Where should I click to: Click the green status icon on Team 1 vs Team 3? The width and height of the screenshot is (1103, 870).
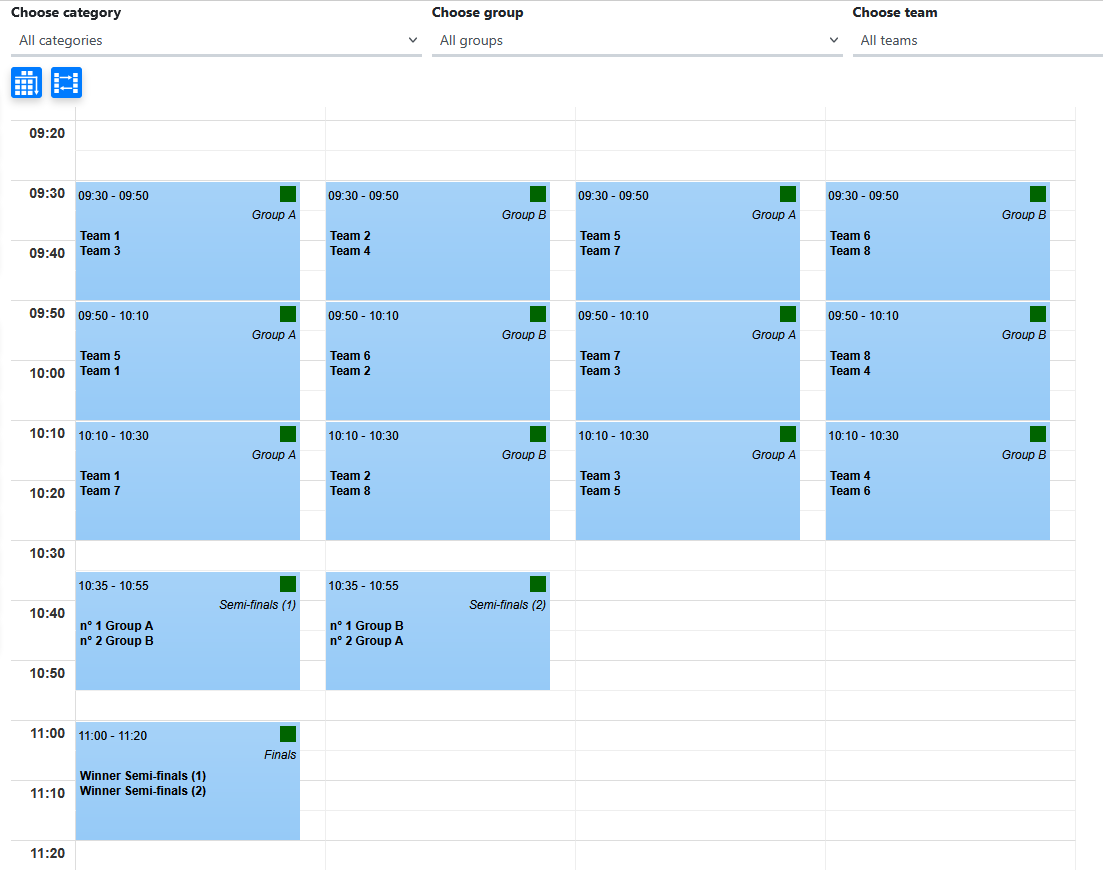tap(287, 193)
